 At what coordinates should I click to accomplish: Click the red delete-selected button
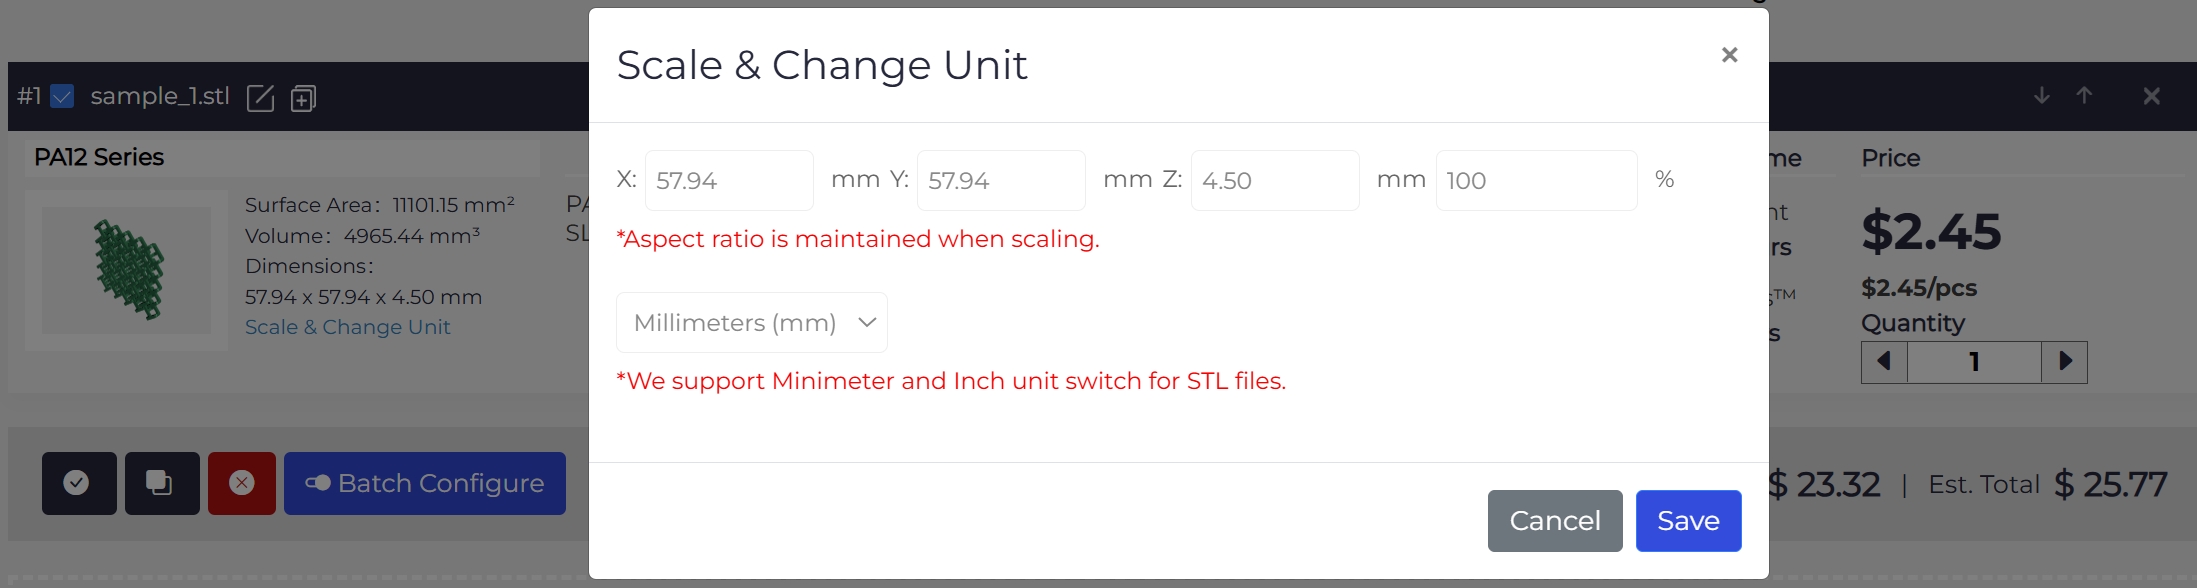tap(242, 483)
